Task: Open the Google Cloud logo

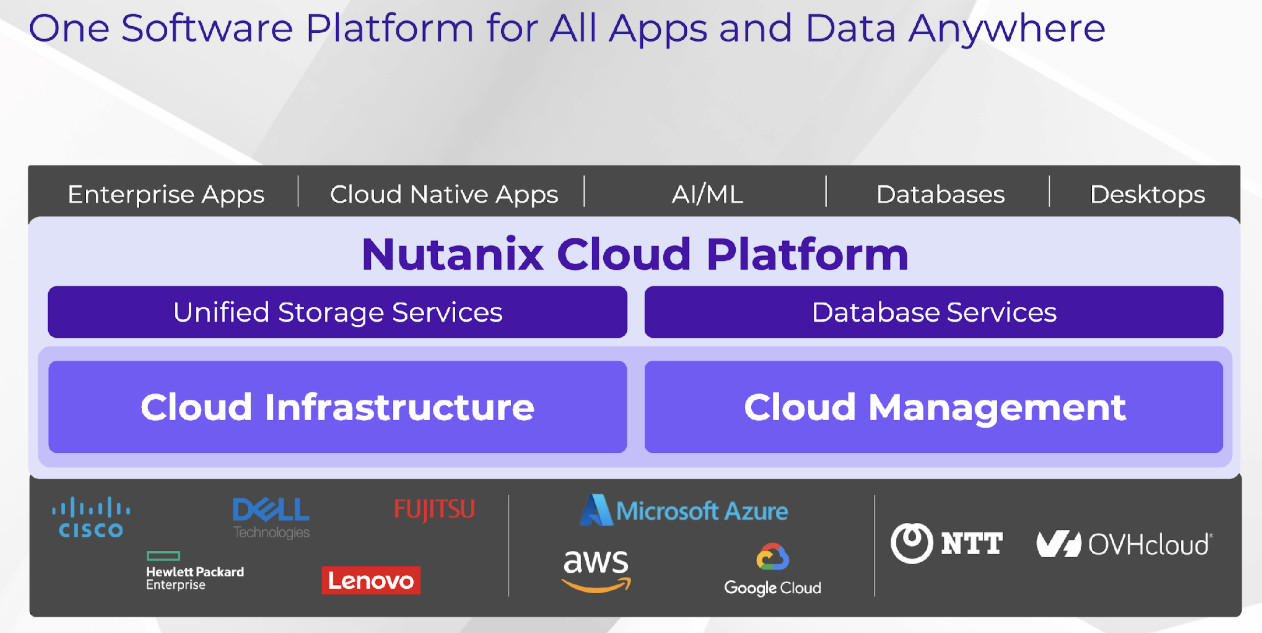Action: point(772,571)
